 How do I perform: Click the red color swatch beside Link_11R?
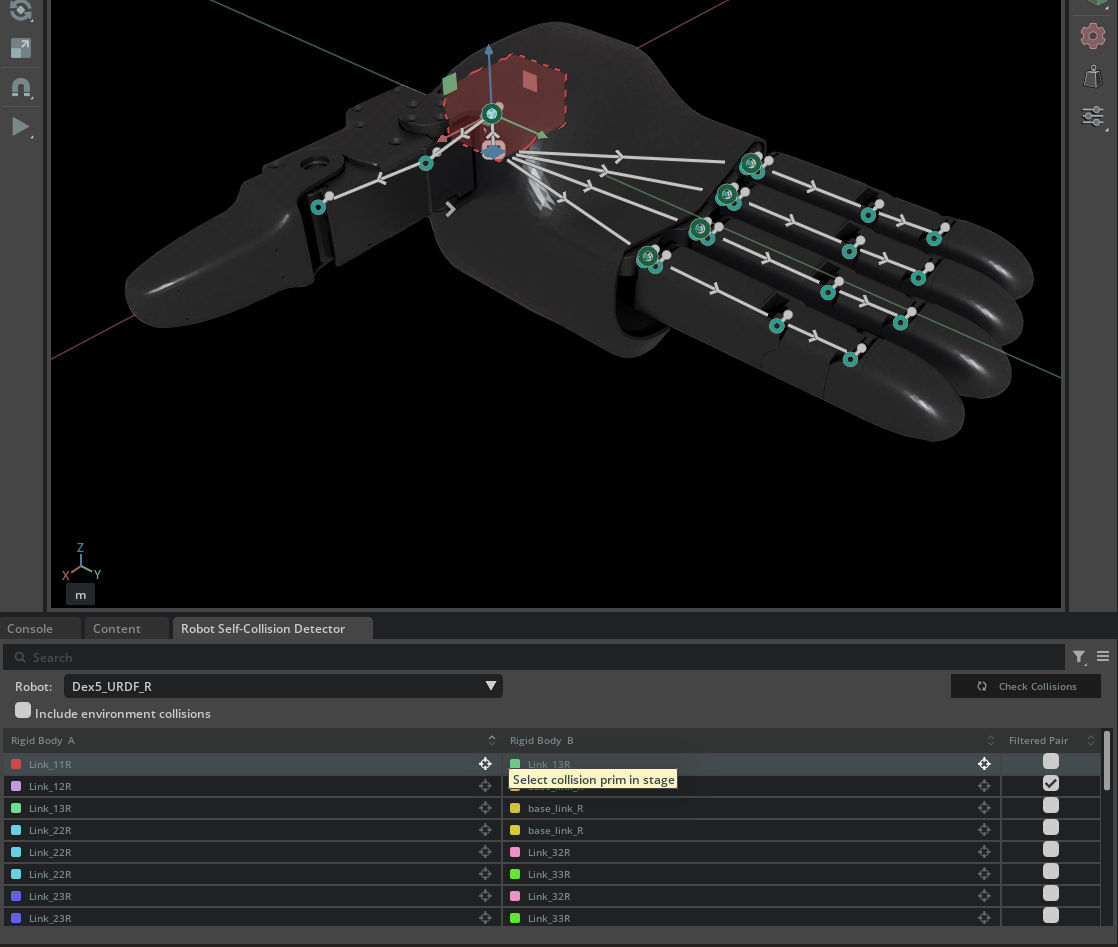(x=14, y=762)
